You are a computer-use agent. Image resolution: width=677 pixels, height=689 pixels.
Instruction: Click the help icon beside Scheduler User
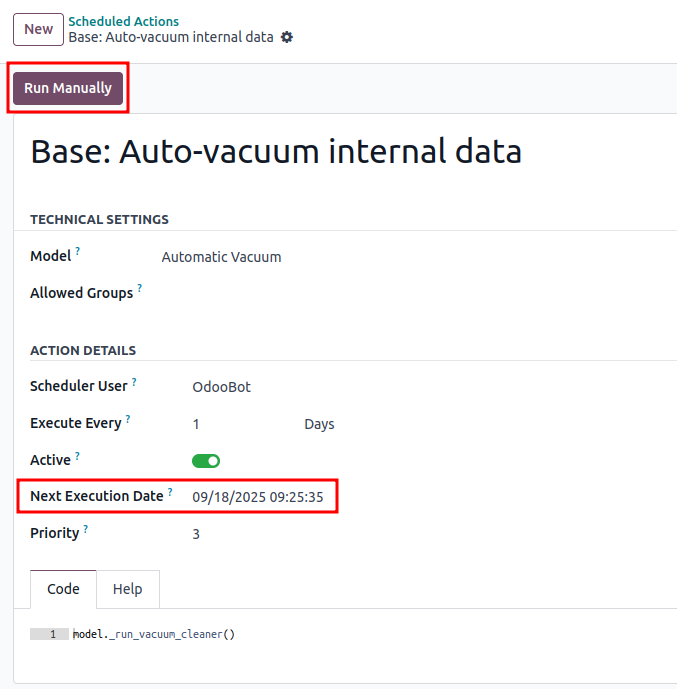coord(134,382)
